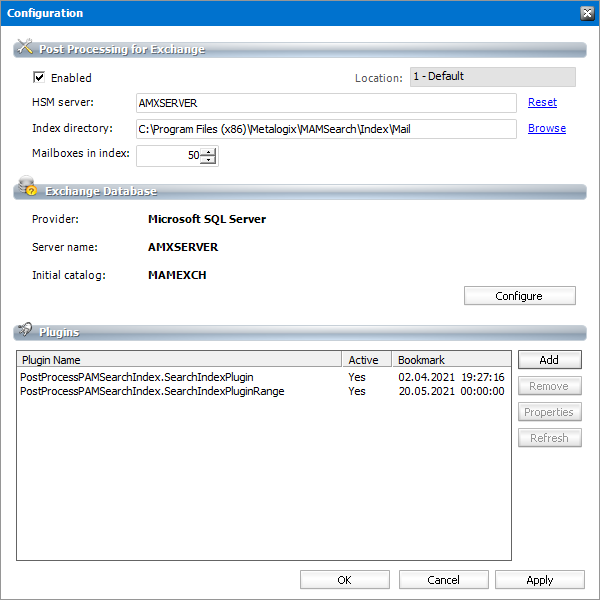Confirm with the OK button
This screenshot has width=600, height=600.
[x=345, y=580]
